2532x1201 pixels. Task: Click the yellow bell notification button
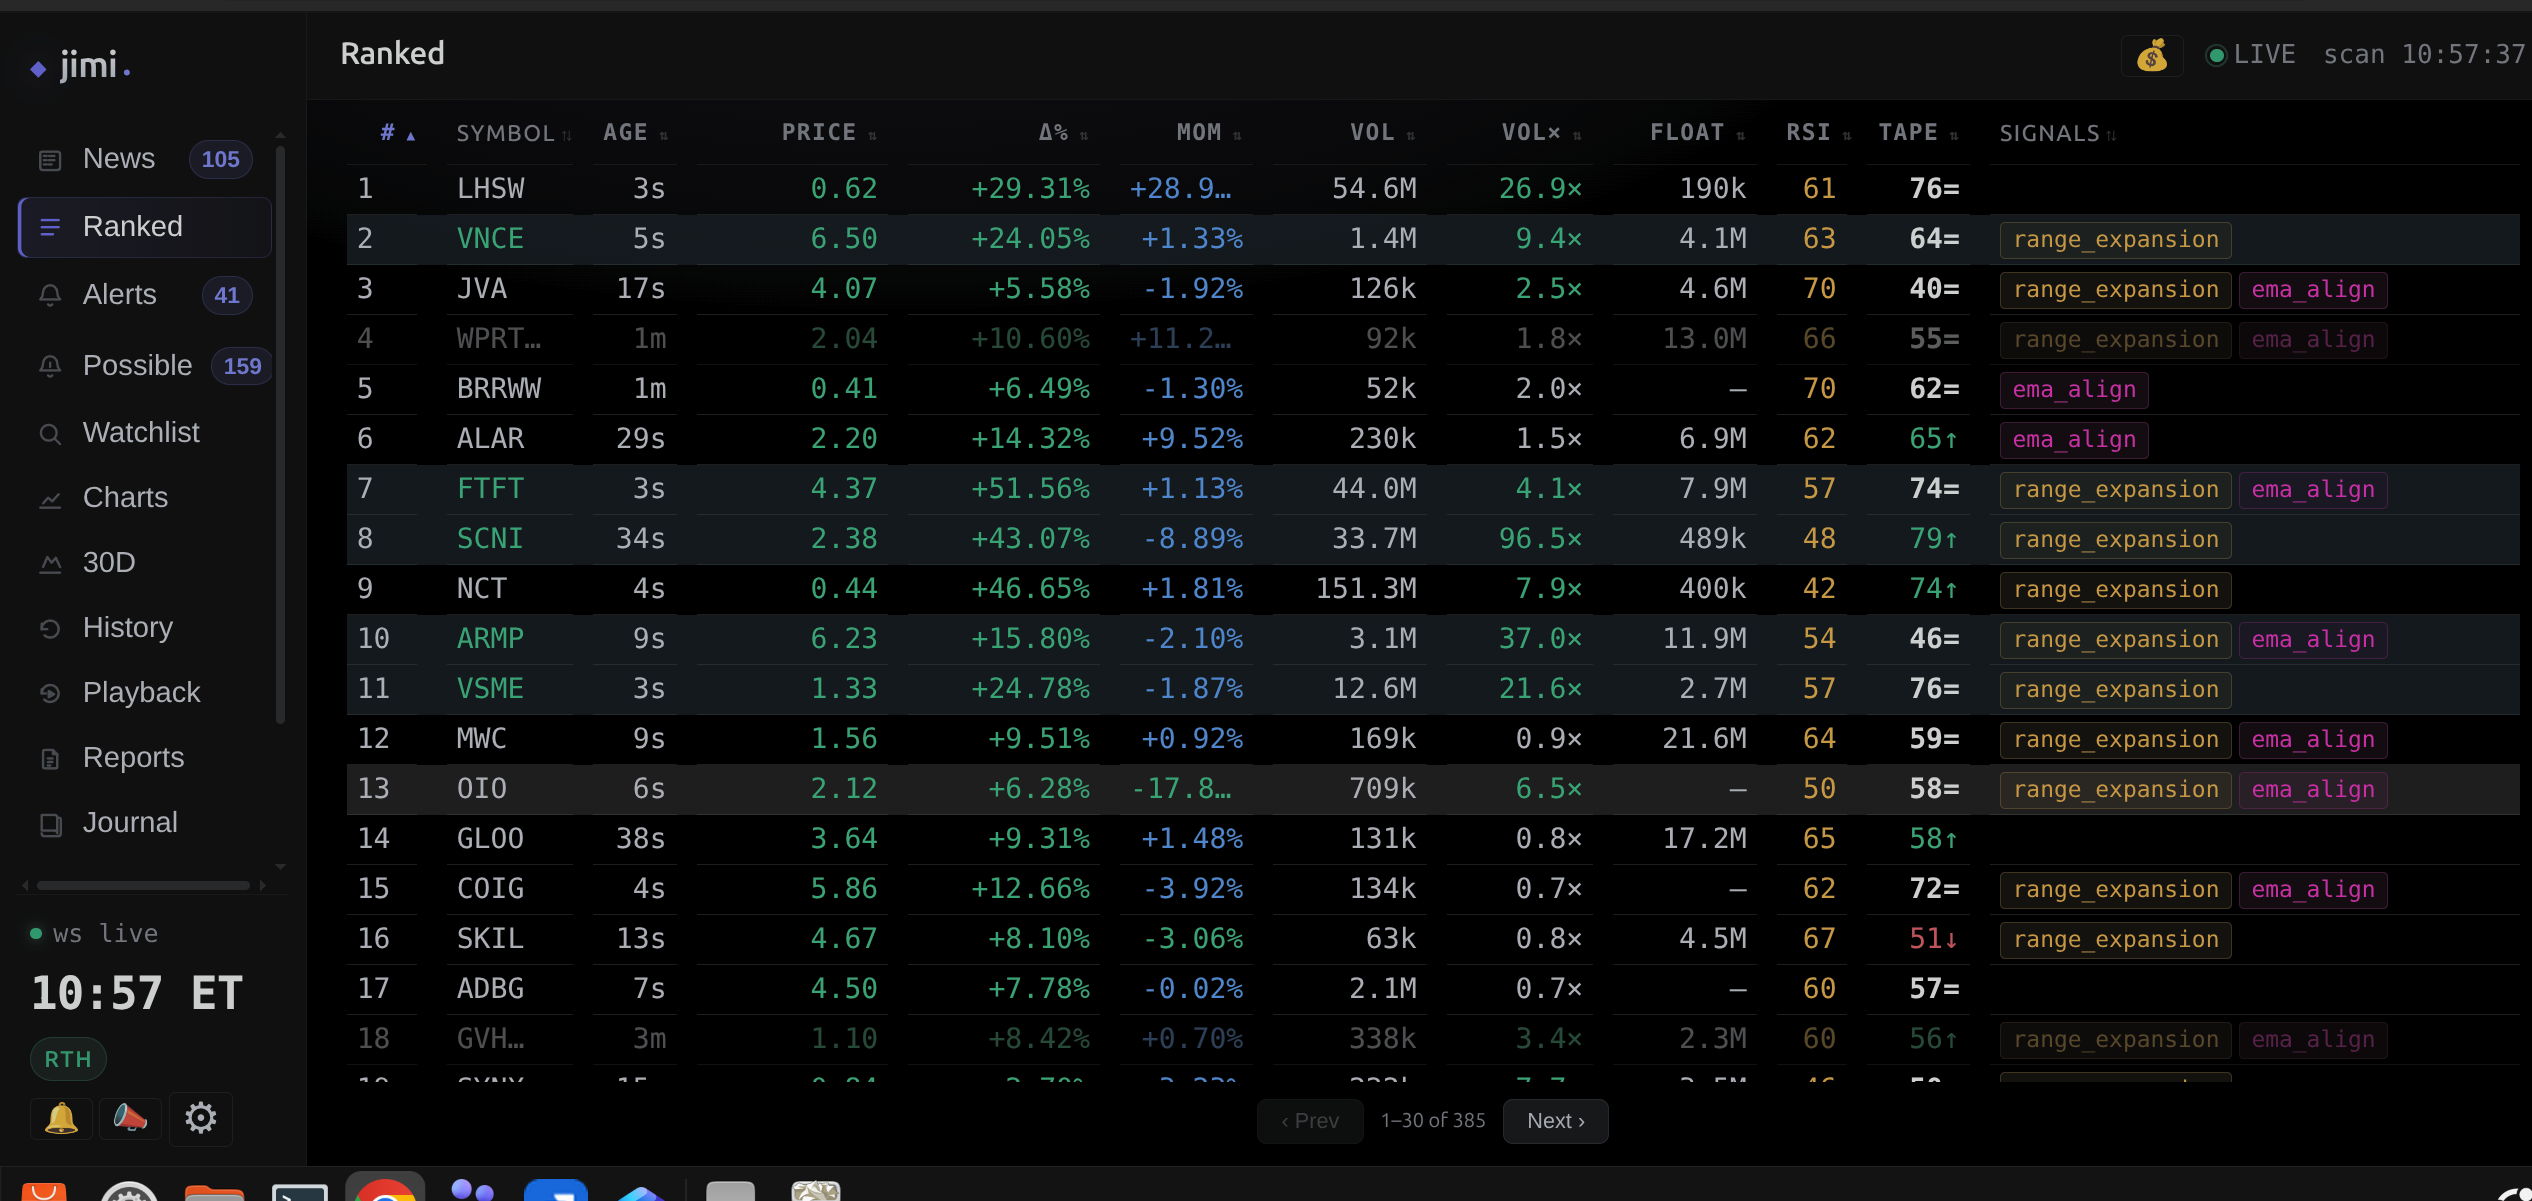coord(61,1118)
